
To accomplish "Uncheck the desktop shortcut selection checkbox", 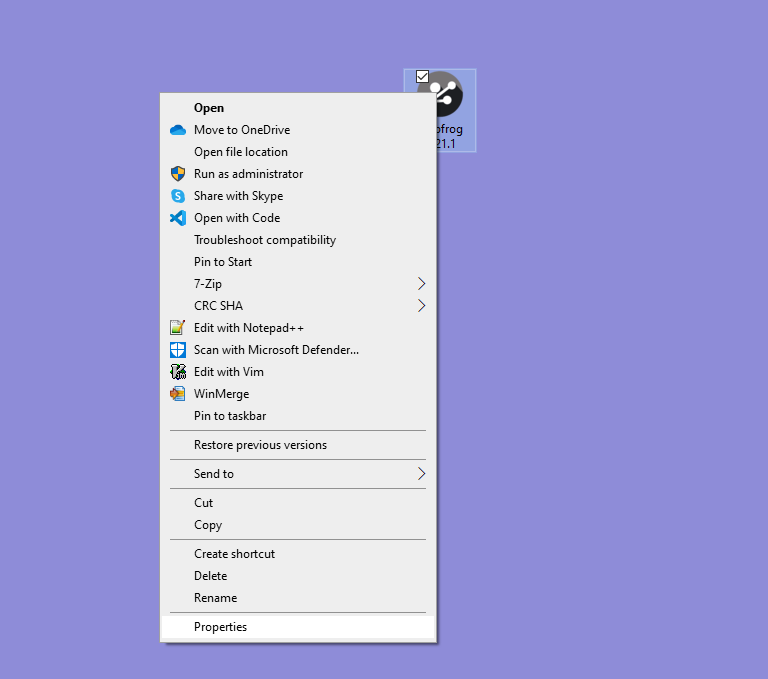I will click(x=422, y=77).
